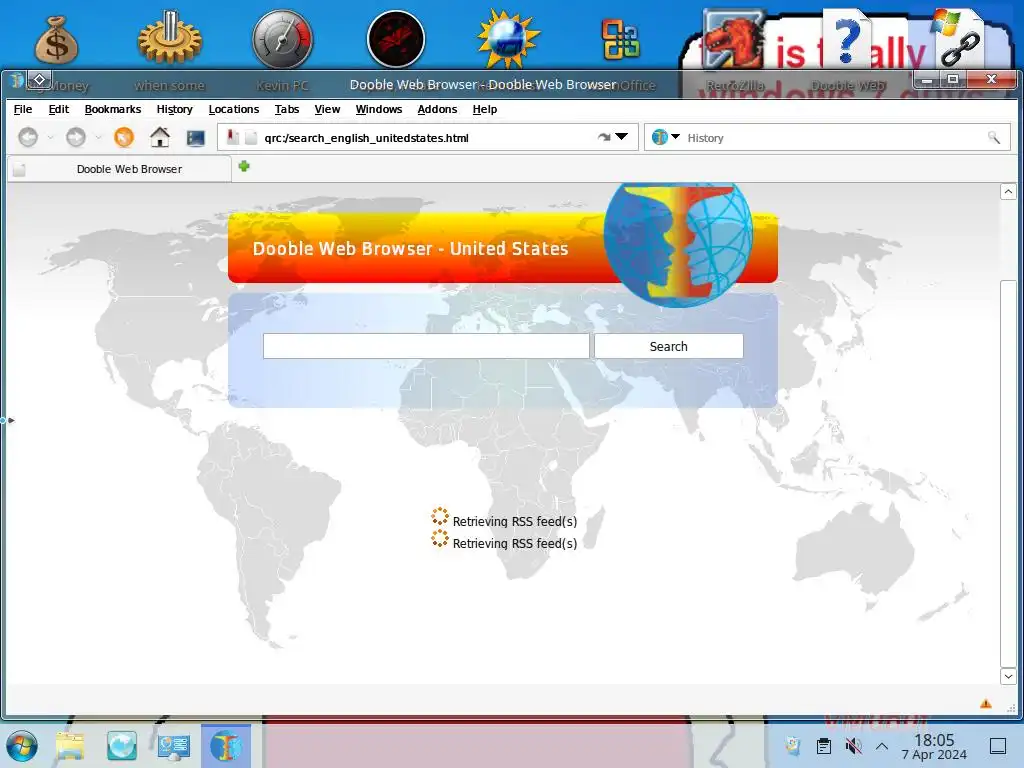Add a new tab with green plus
This screenshot has width=1024, height=768.
[x=244, y=167]
